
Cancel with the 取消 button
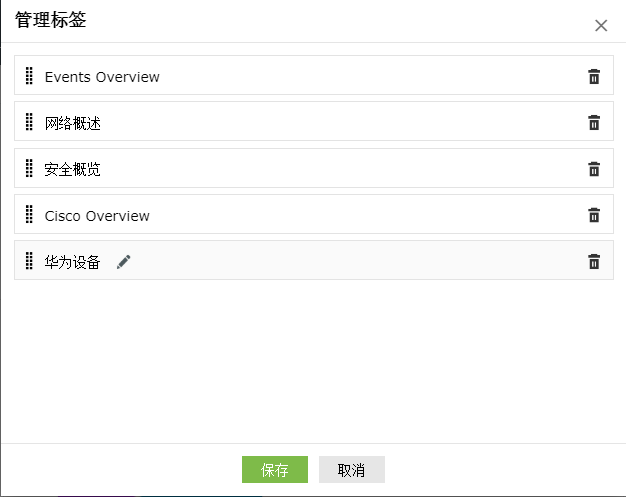pos(351,470)
